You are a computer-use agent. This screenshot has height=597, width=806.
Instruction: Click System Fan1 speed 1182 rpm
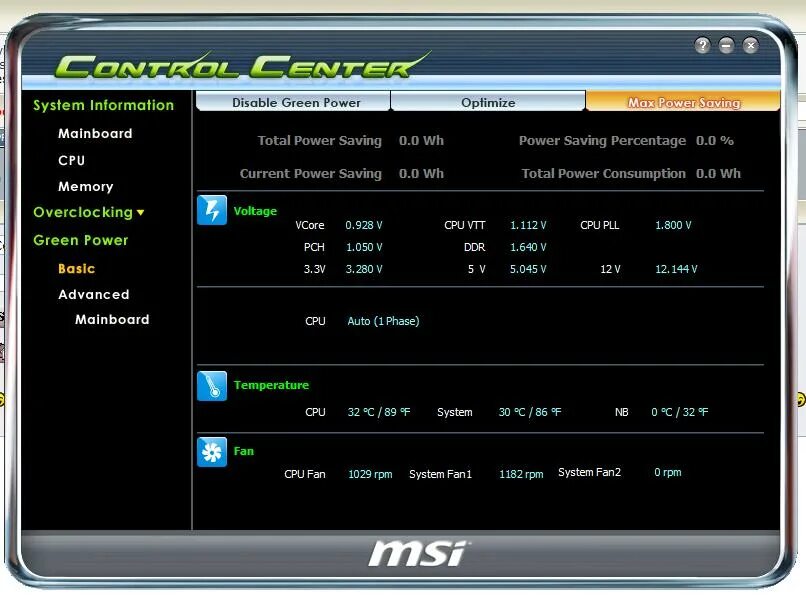(x=521, y=474)
